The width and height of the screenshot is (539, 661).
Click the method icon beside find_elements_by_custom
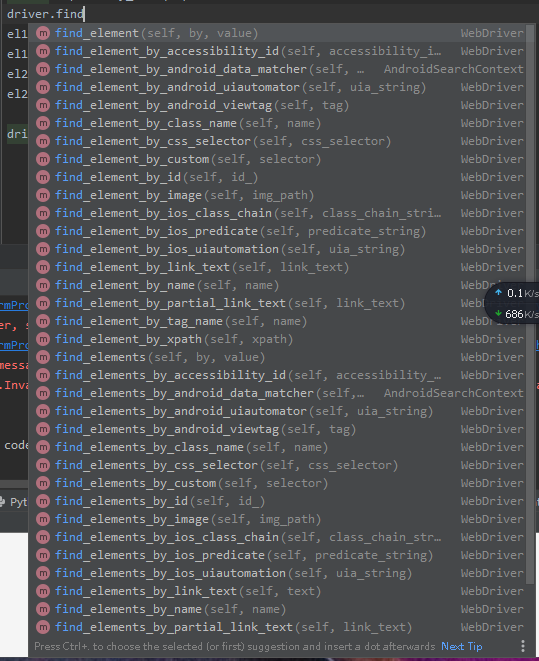click(x=43, y=483)
